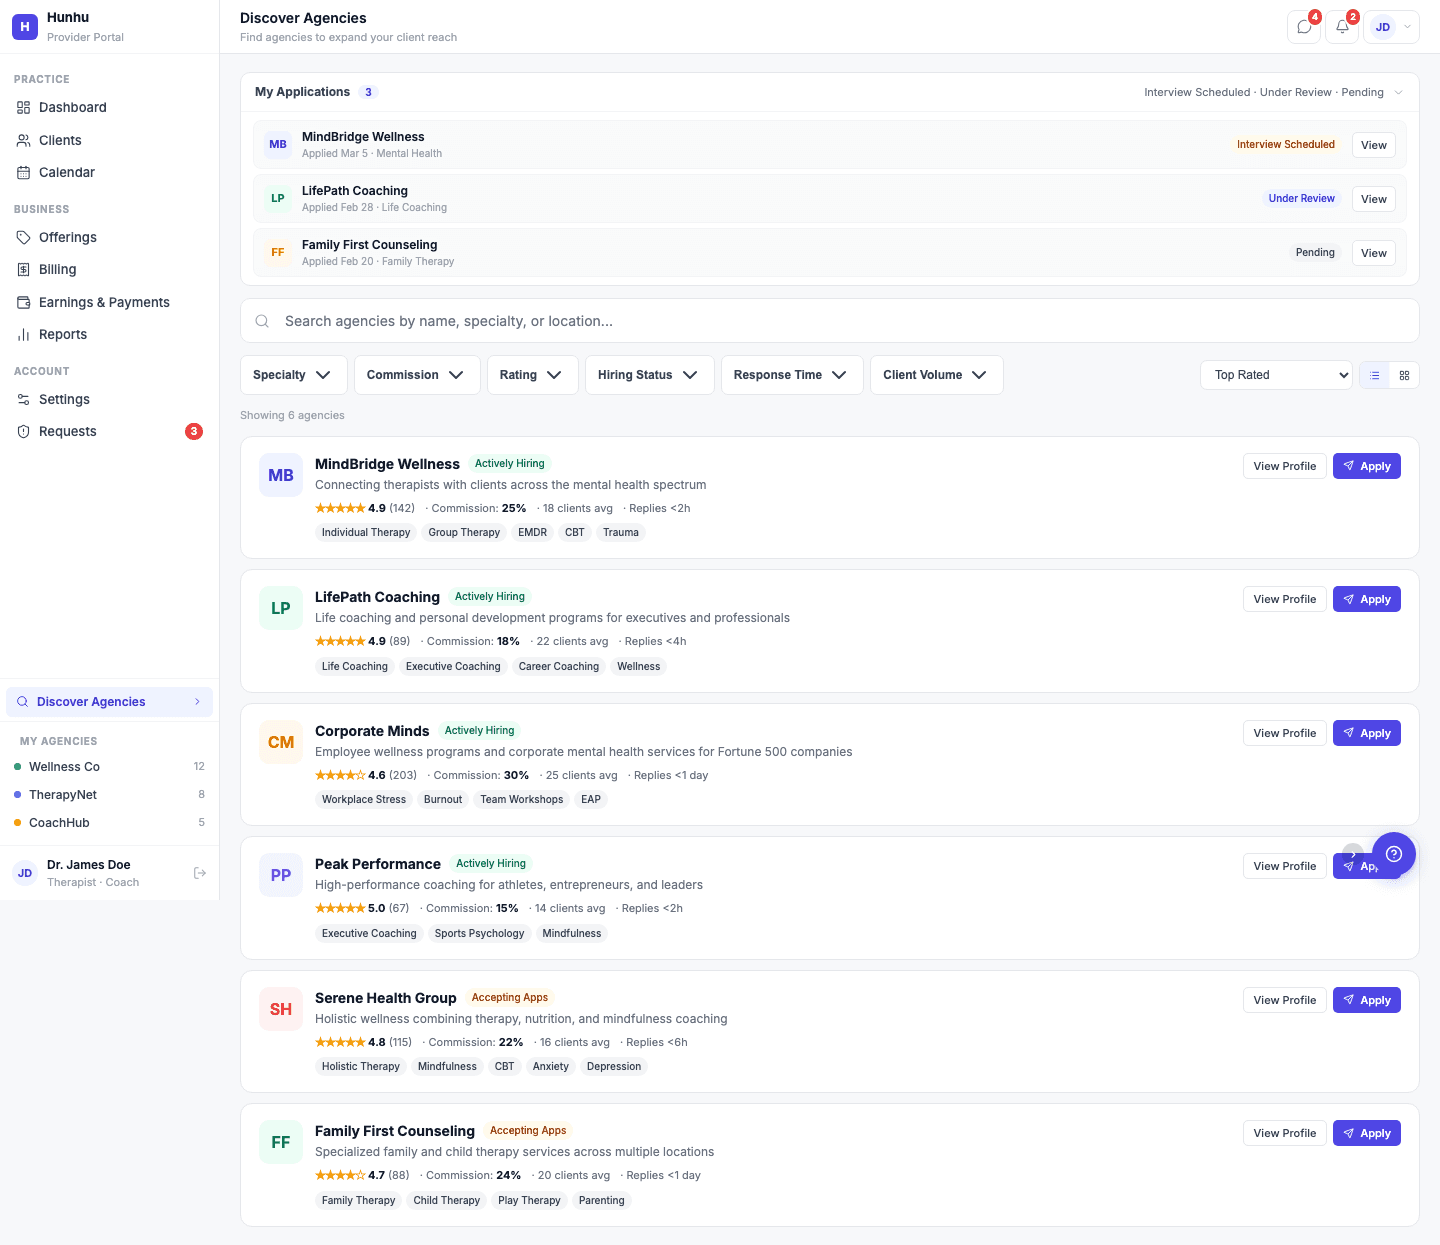View Profile of Corporate Minds

[x=1284, y=732]
